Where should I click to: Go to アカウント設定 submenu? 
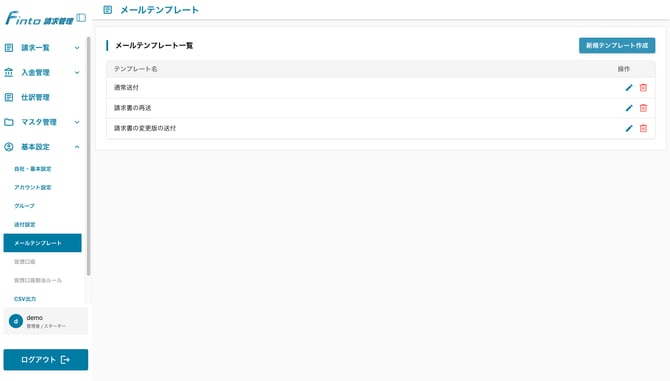click(32, 188)
